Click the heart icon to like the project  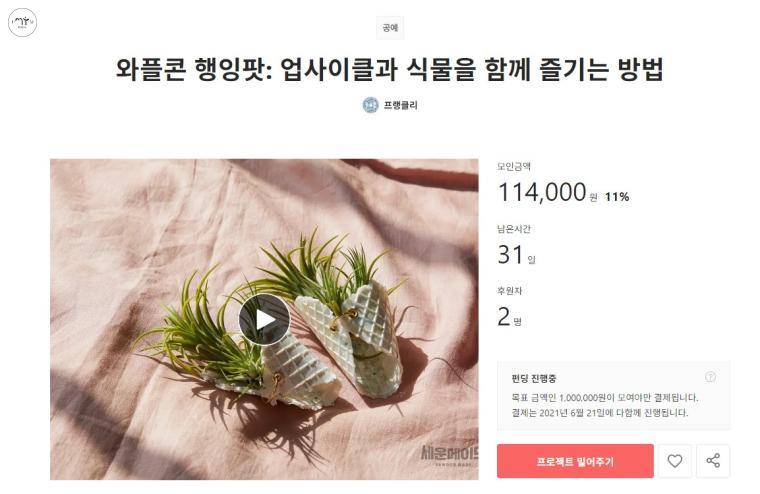click(674, 461)
